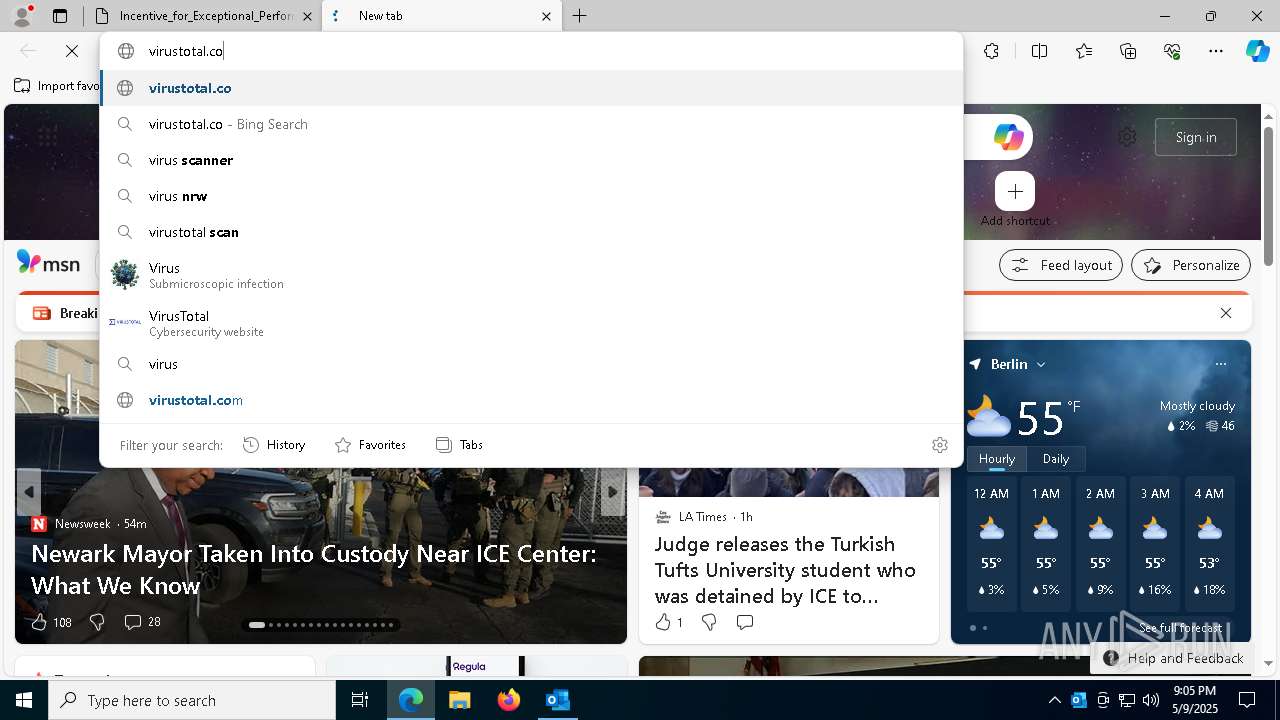Open the Favorites star icon in toolbar

1084,51
